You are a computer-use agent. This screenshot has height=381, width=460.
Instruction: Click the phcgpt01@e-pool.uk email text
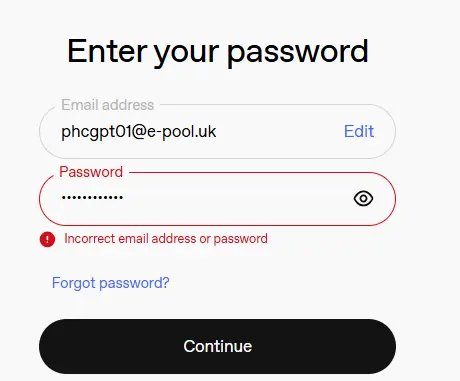pyautogui.click(x=139, y=132)
